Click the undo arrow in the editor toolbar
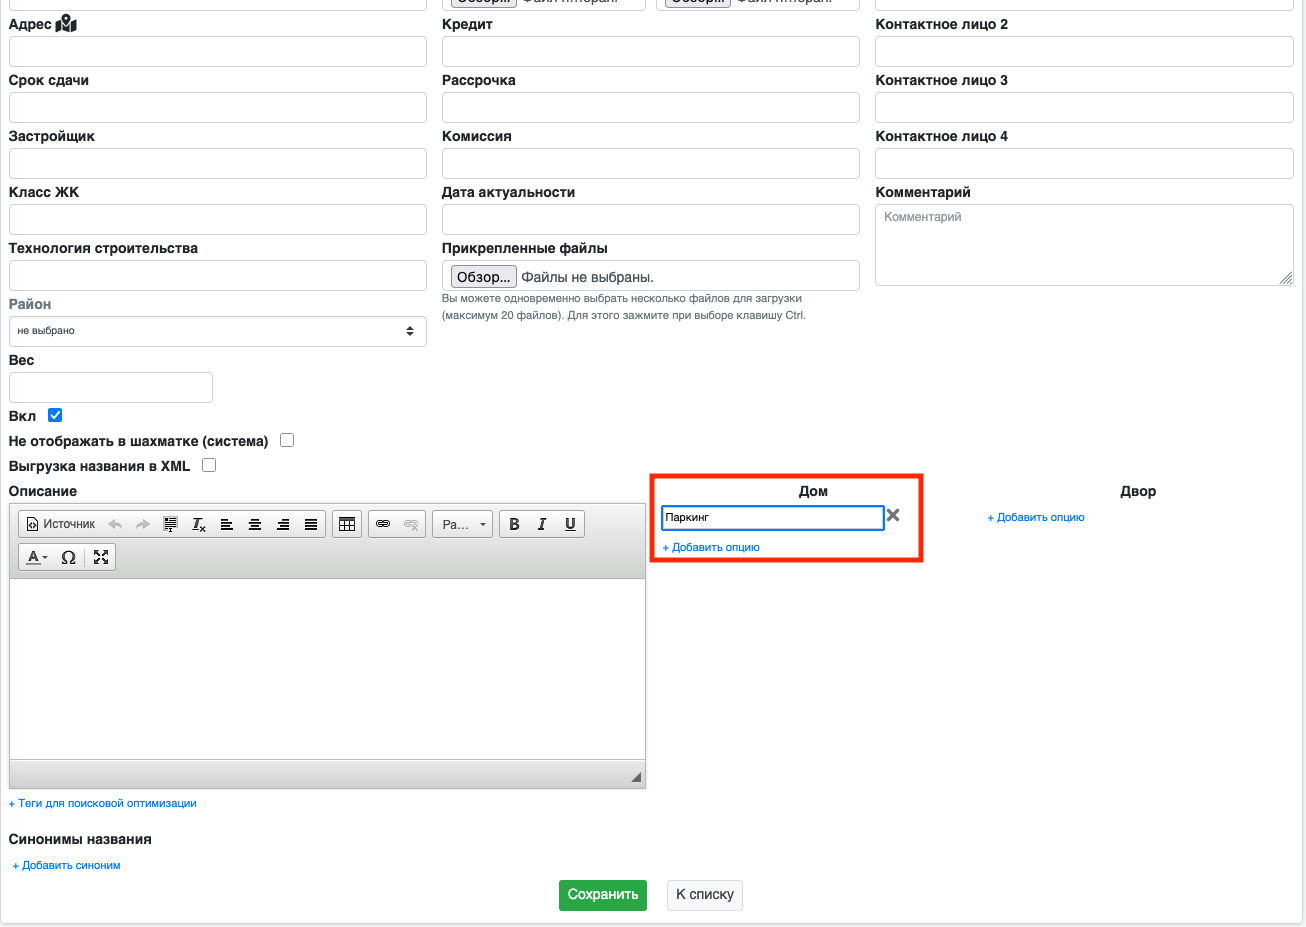 (x=115, y=524)
